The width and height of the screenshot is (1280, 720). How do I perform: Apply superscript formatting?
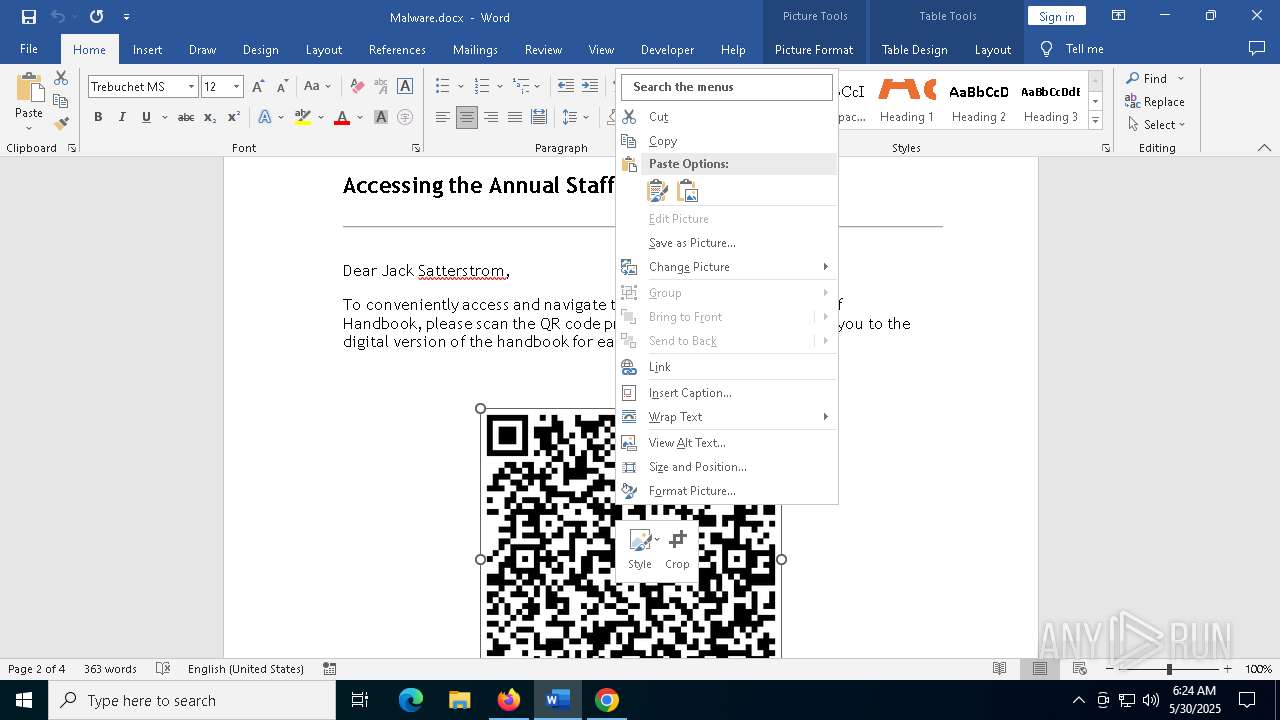click(234, 117)
